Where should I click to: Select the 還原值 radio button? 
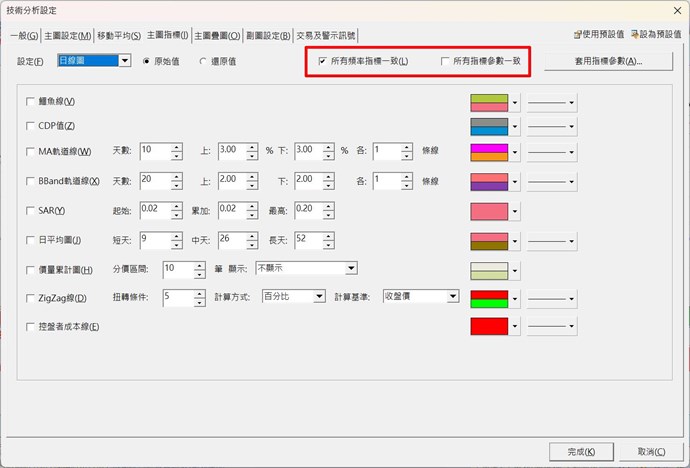[205, 62]
